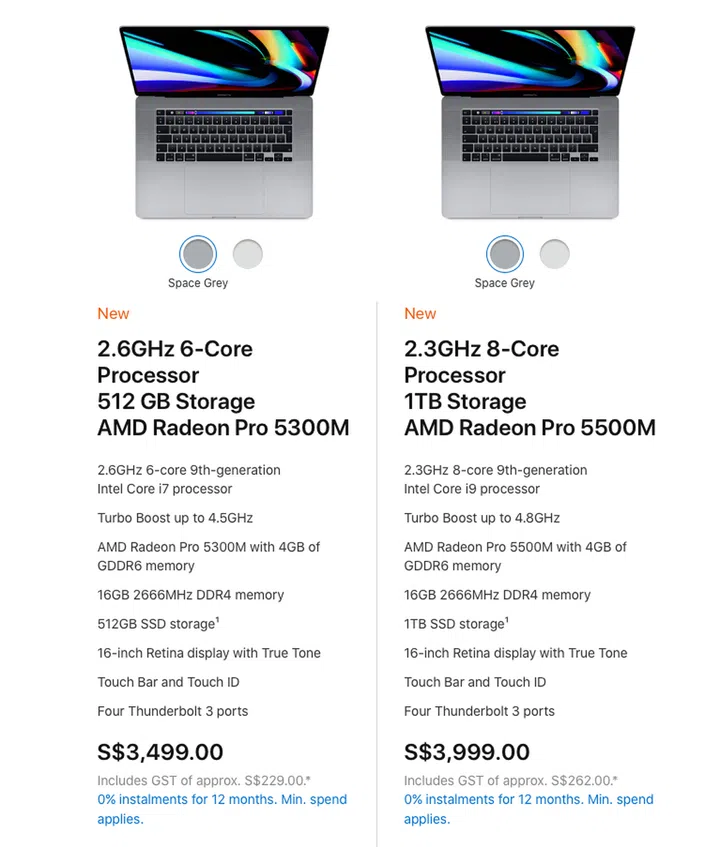The height and width of the screenshot is (847, 720).
Task: Click the GST note mentioning S$262.00
Action: (x=510, y=780)
